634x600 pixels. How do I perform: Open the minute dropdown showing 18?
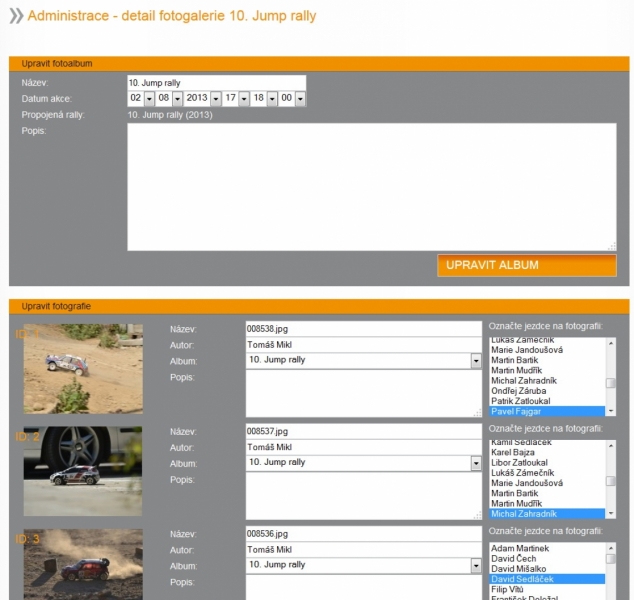[x=264, y=98]
